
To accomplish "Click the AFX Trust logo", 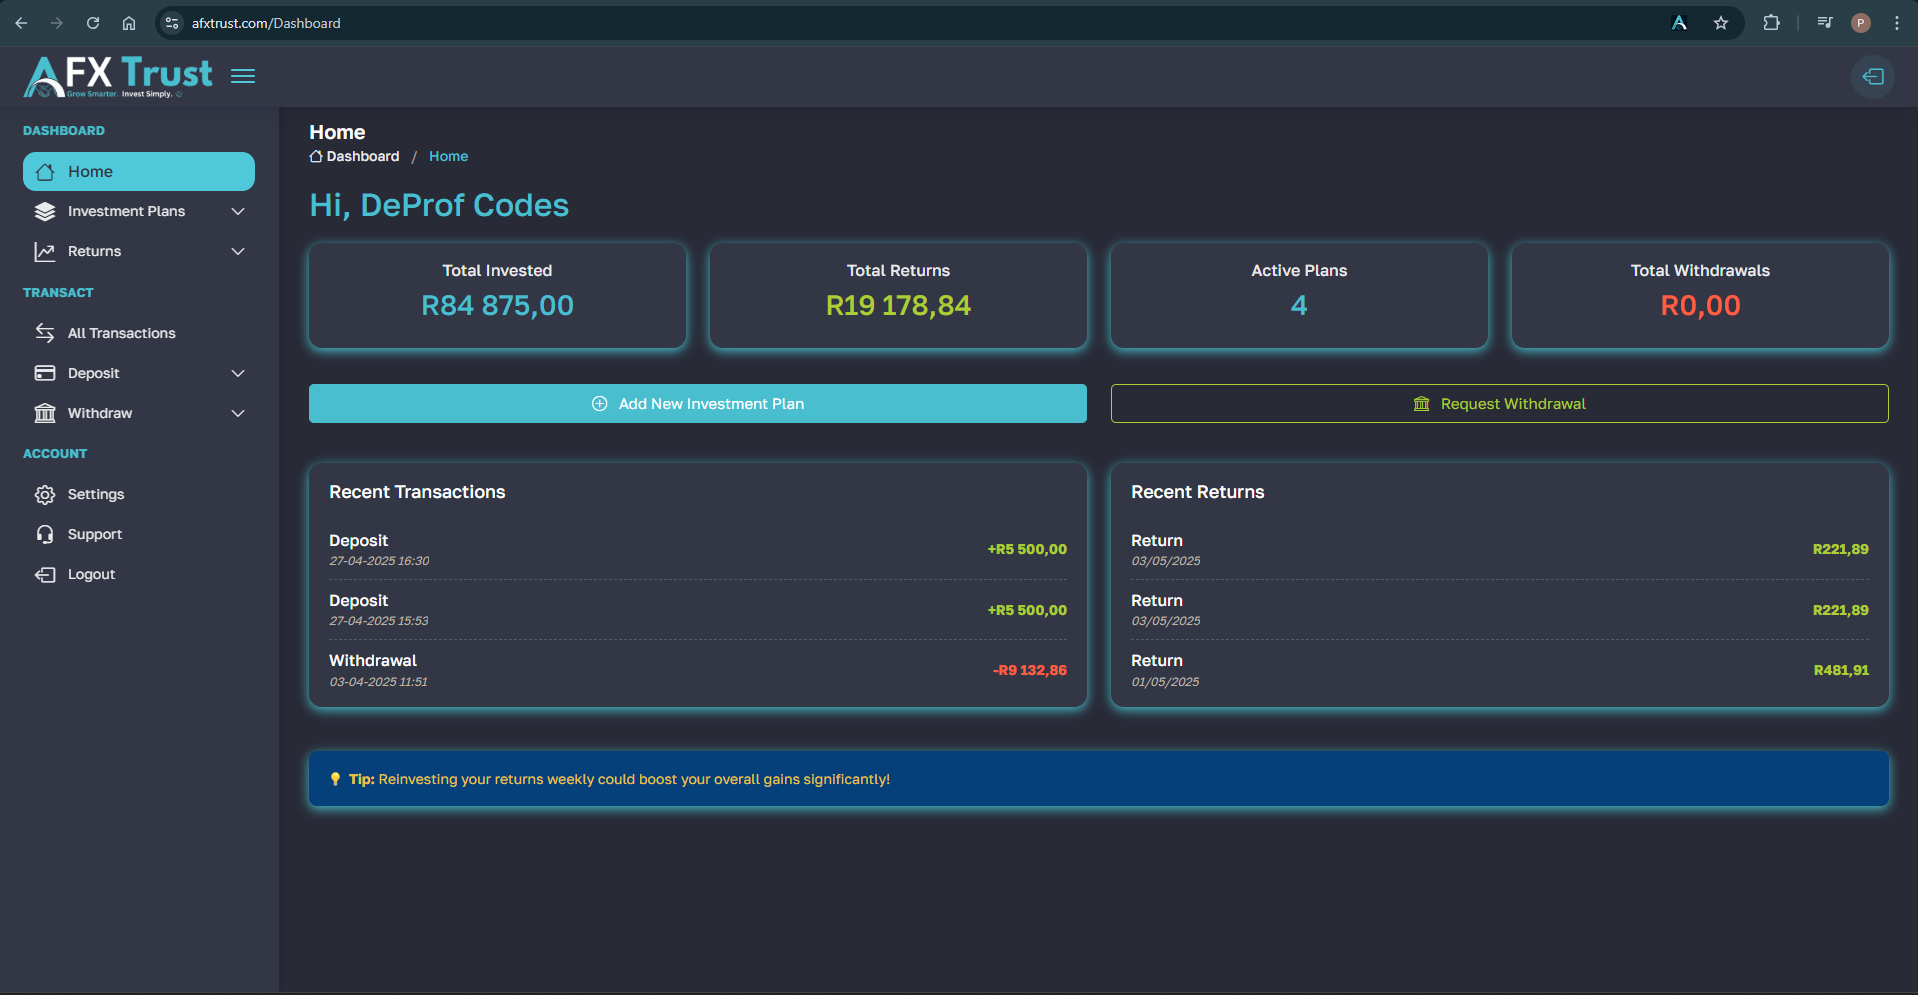I will (118, 76).
